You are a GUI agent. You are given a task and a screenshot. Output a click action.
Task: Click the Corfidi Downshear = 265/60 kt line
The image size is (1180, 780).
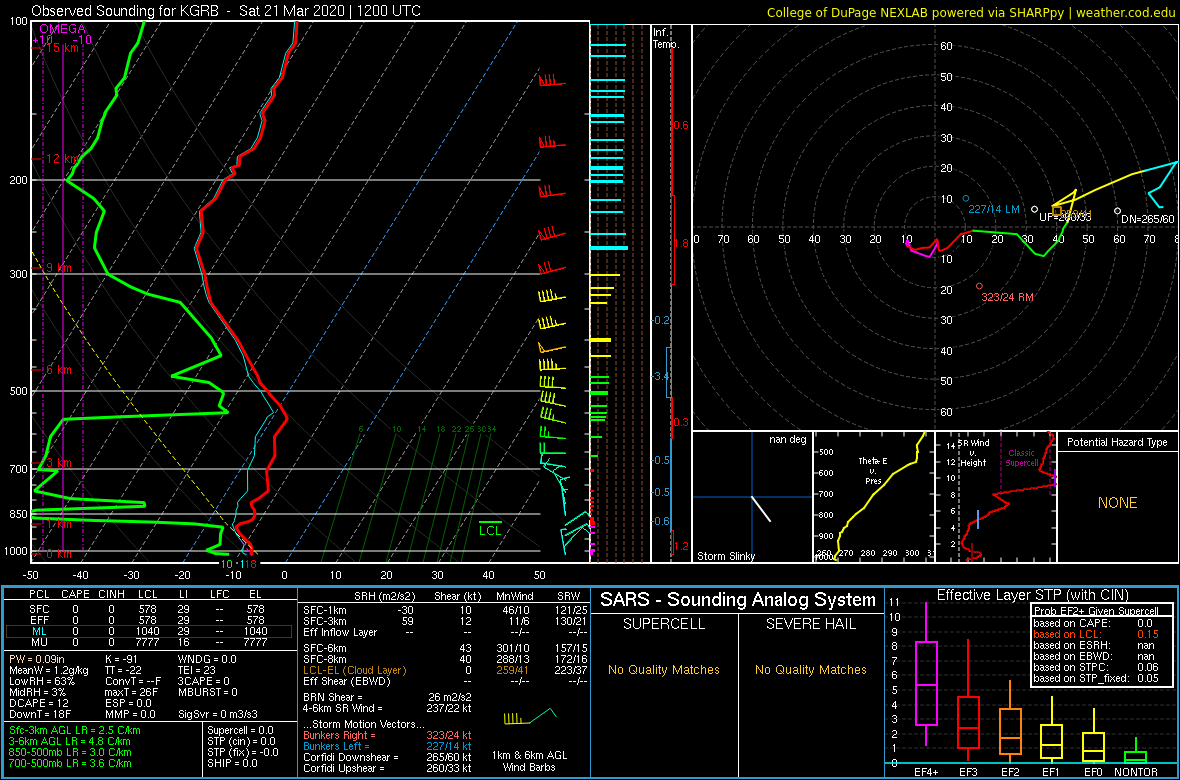(387, 757)
